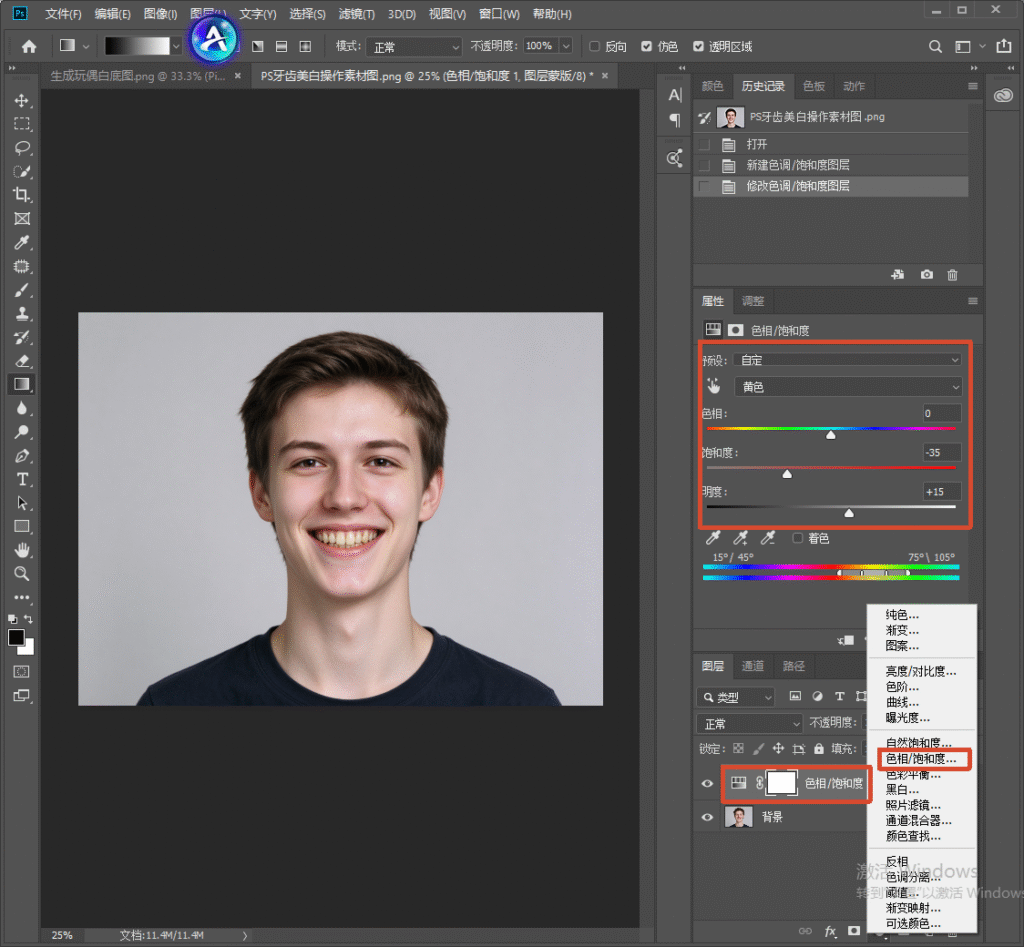The width and height of the screenshot is (1024, 947).
Task: Open the 滤镜(T) menu
Action: coord(357,14)
